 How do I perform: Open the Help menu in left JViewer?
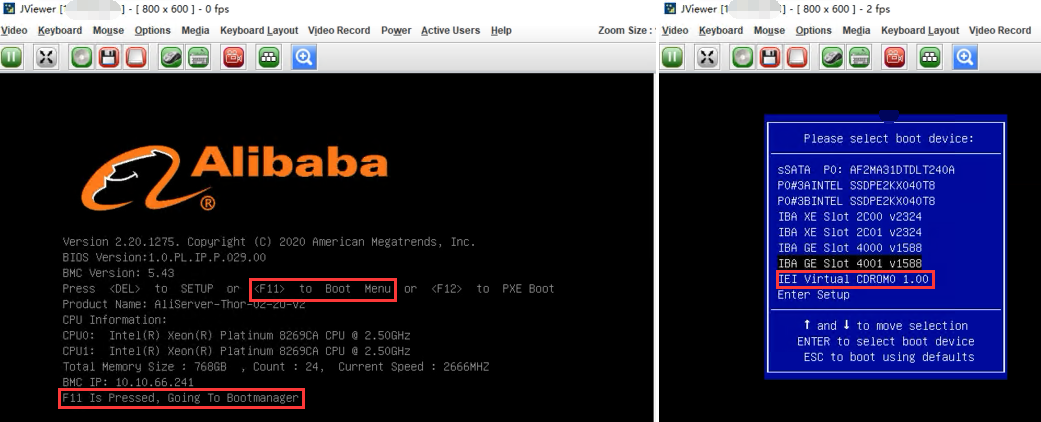tap(501, 31)
